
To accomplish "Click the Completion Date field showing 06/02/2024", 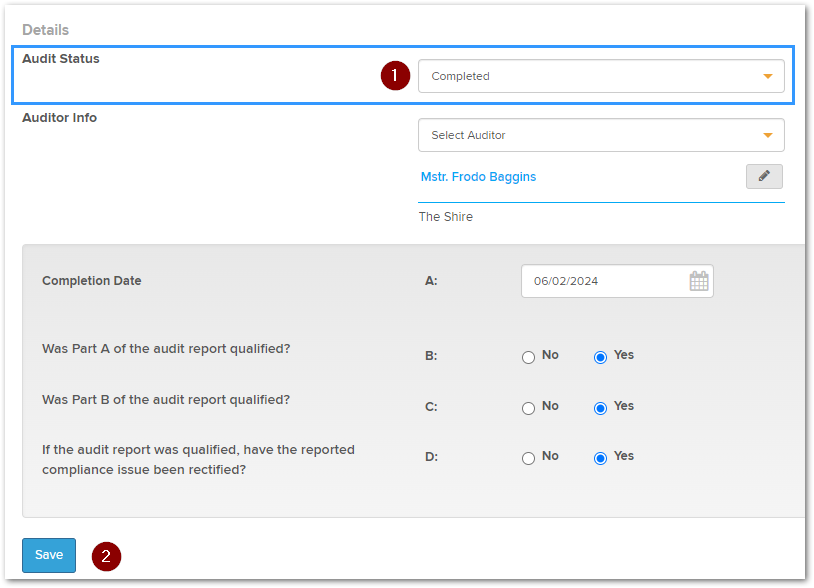I will tap(600, 281).
